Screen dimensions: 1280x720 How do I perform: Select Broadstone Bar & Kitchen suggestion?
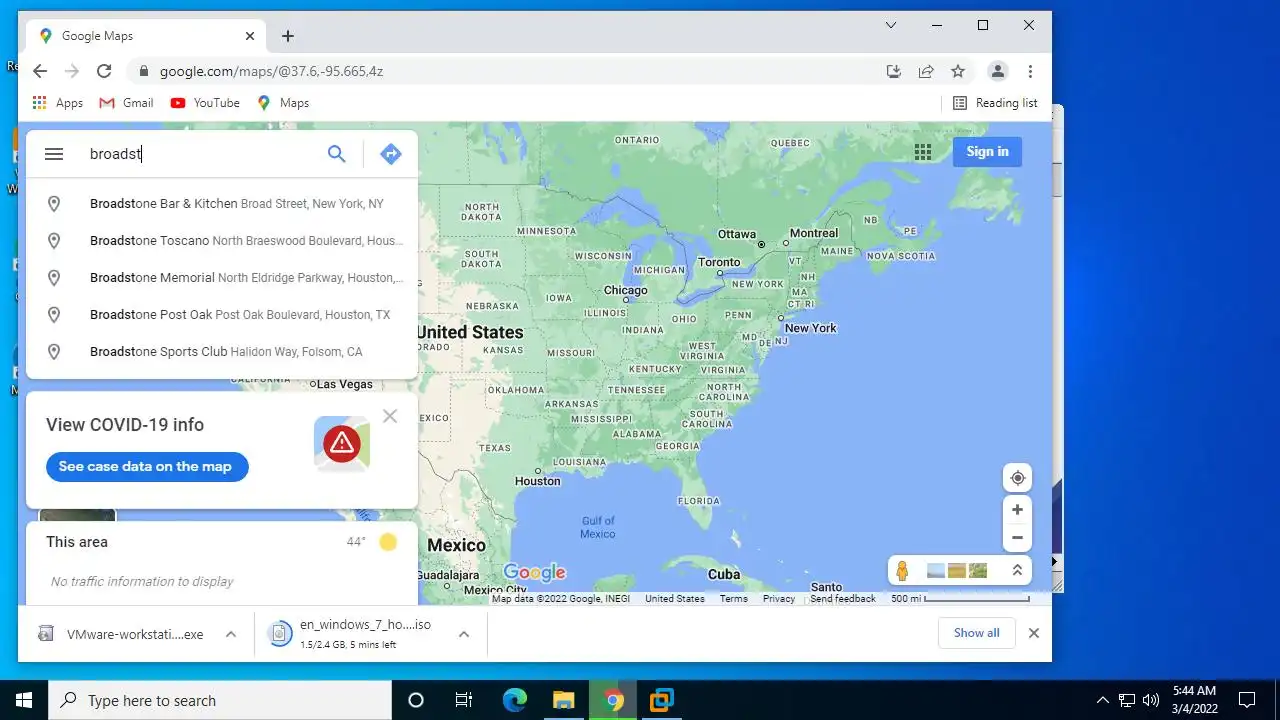(222, 204)
